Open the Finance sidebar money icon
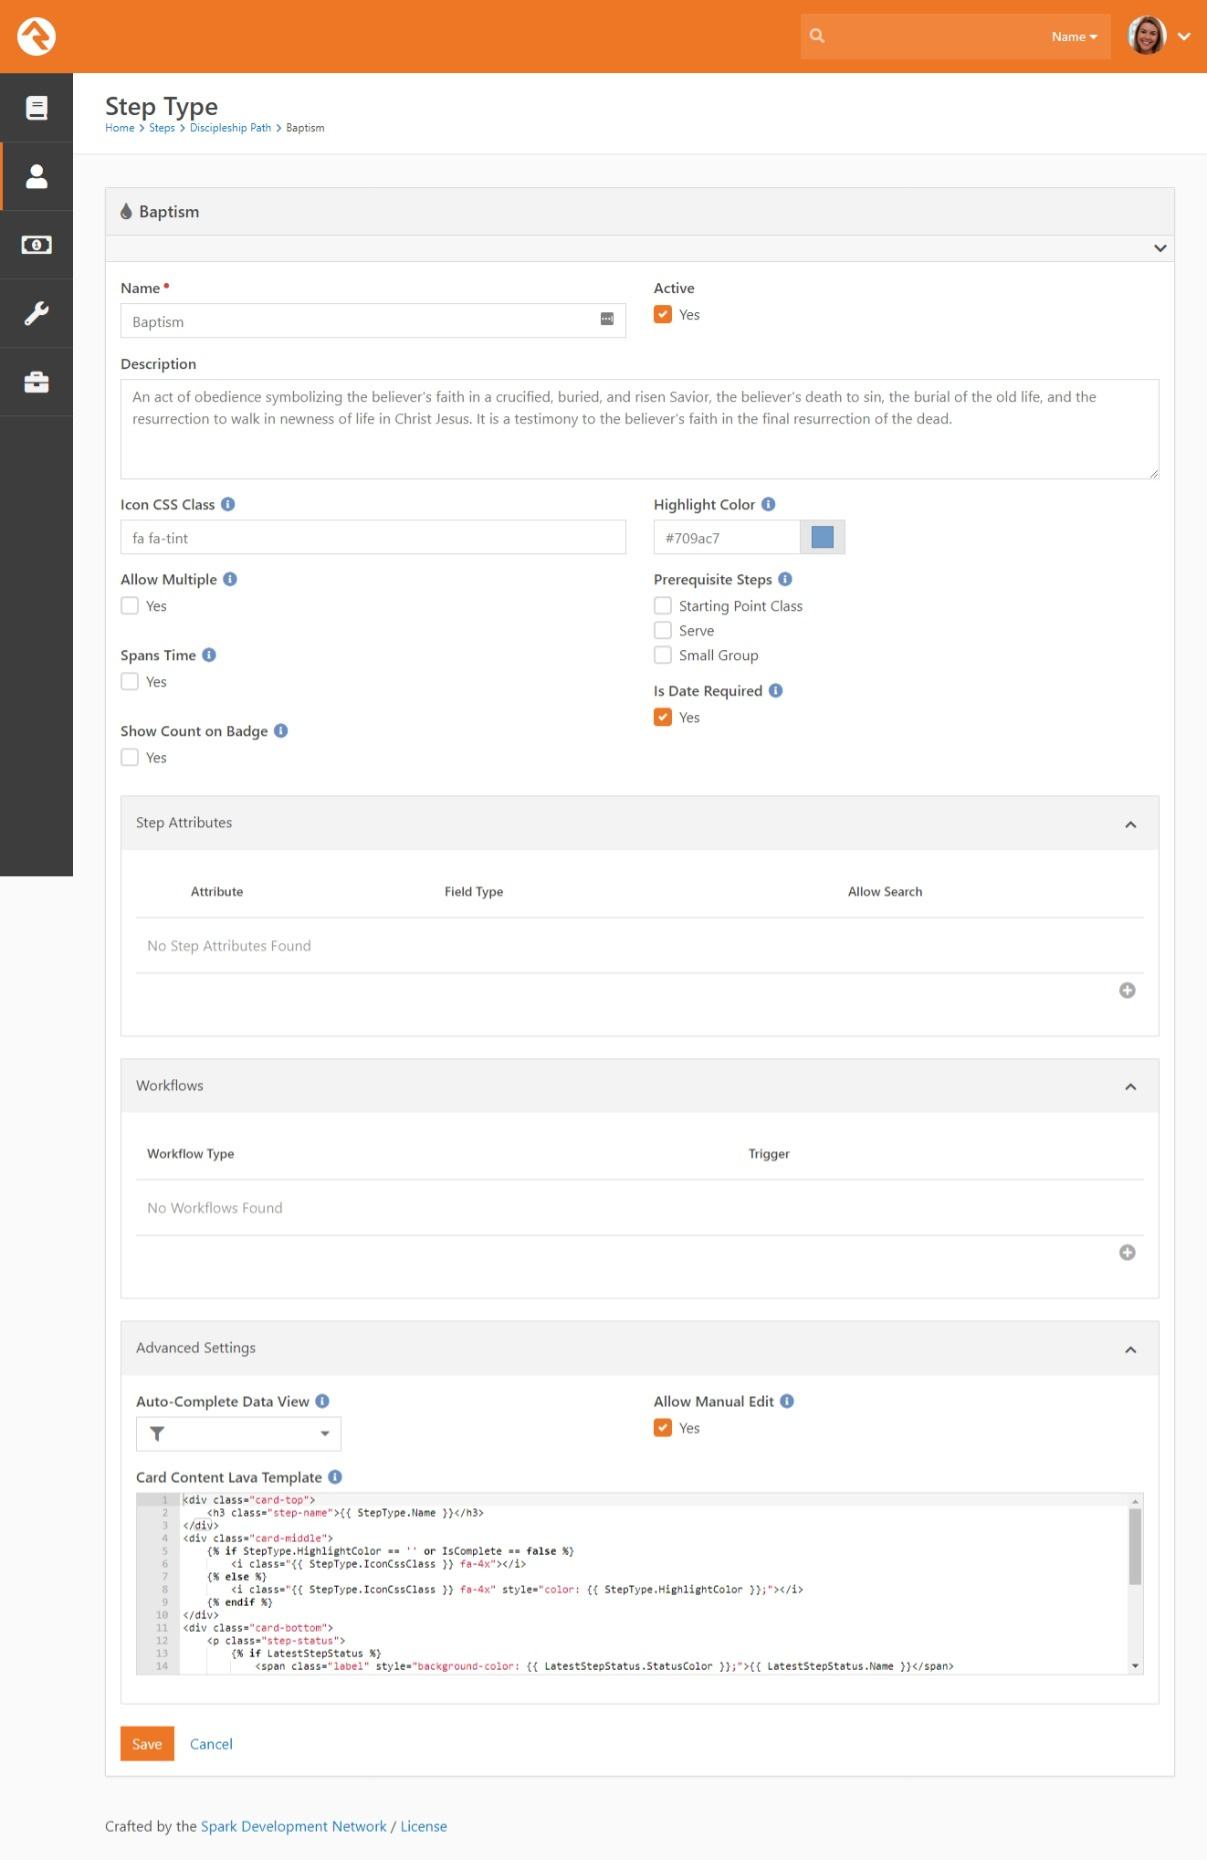Viewport: 1207px width, 1860px height. [36, 245]
